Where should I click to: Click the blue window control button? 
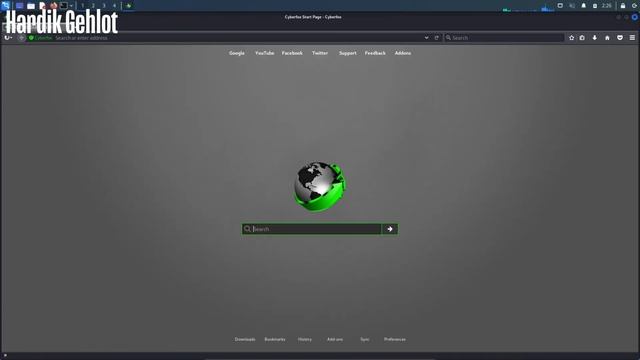(635, 17)
